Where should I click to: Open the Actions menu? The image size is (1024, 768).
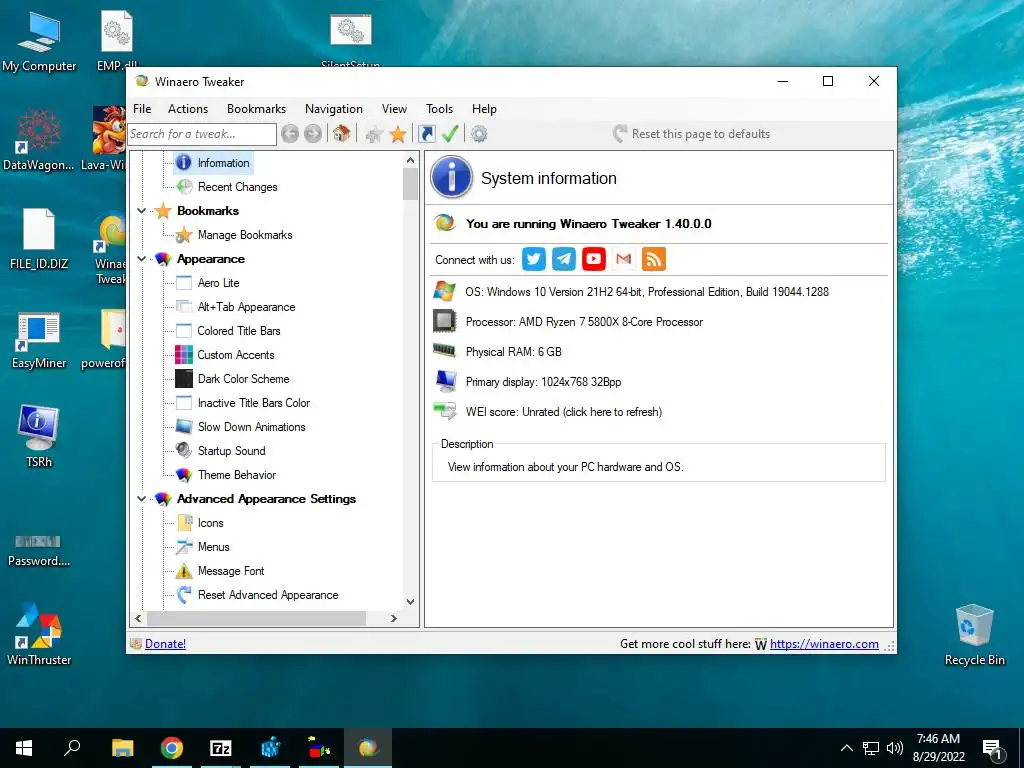point(188,109)
